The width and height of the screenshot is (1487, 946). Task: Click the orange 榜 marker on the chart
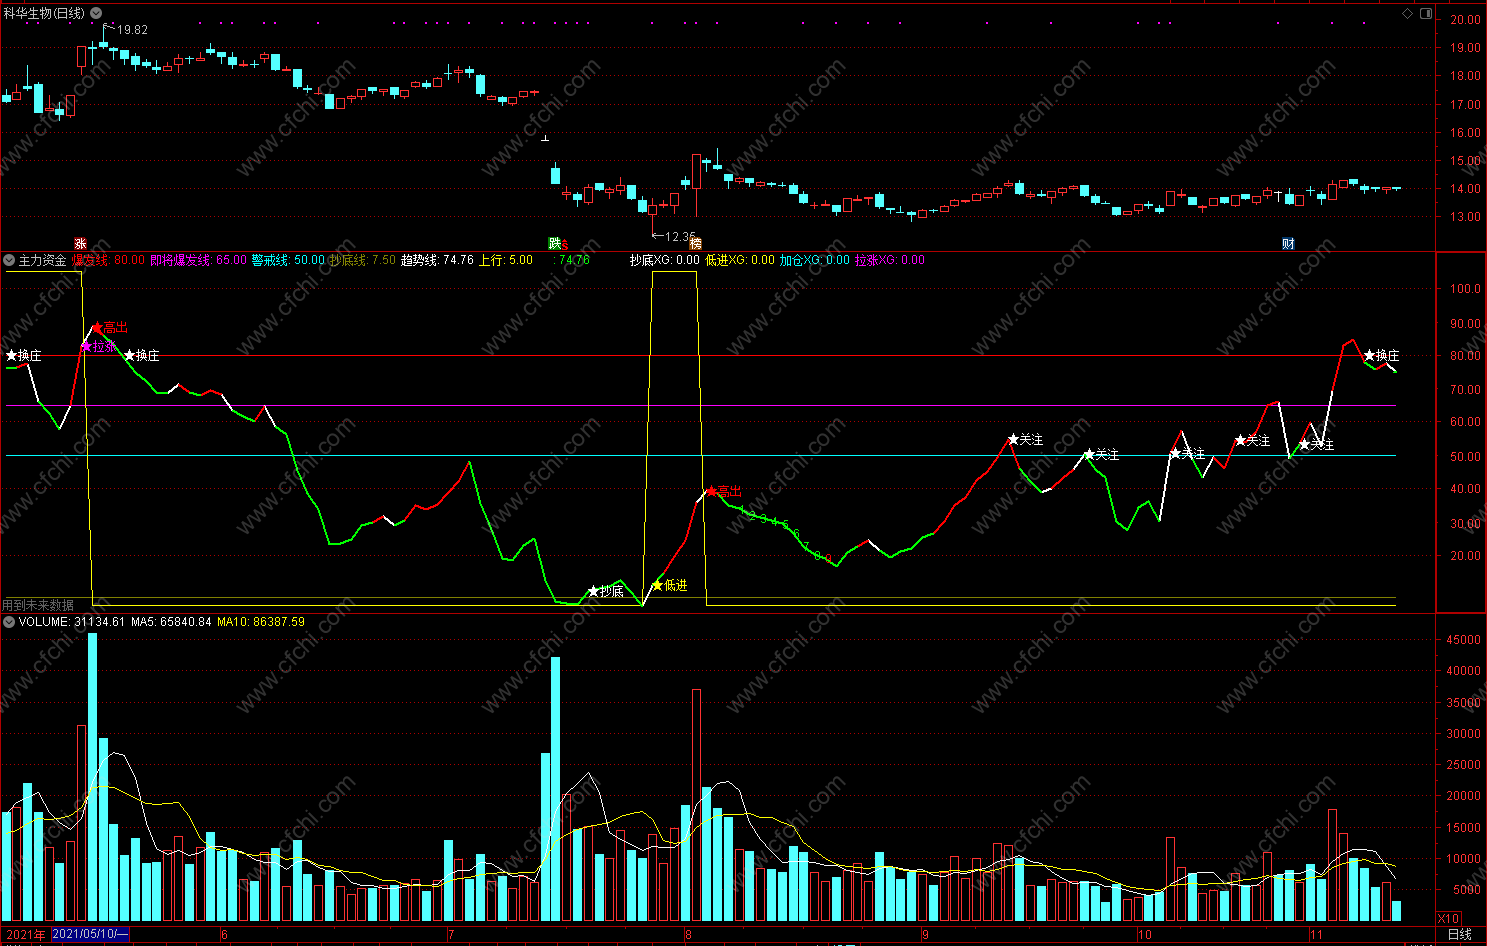coord(696,243)
